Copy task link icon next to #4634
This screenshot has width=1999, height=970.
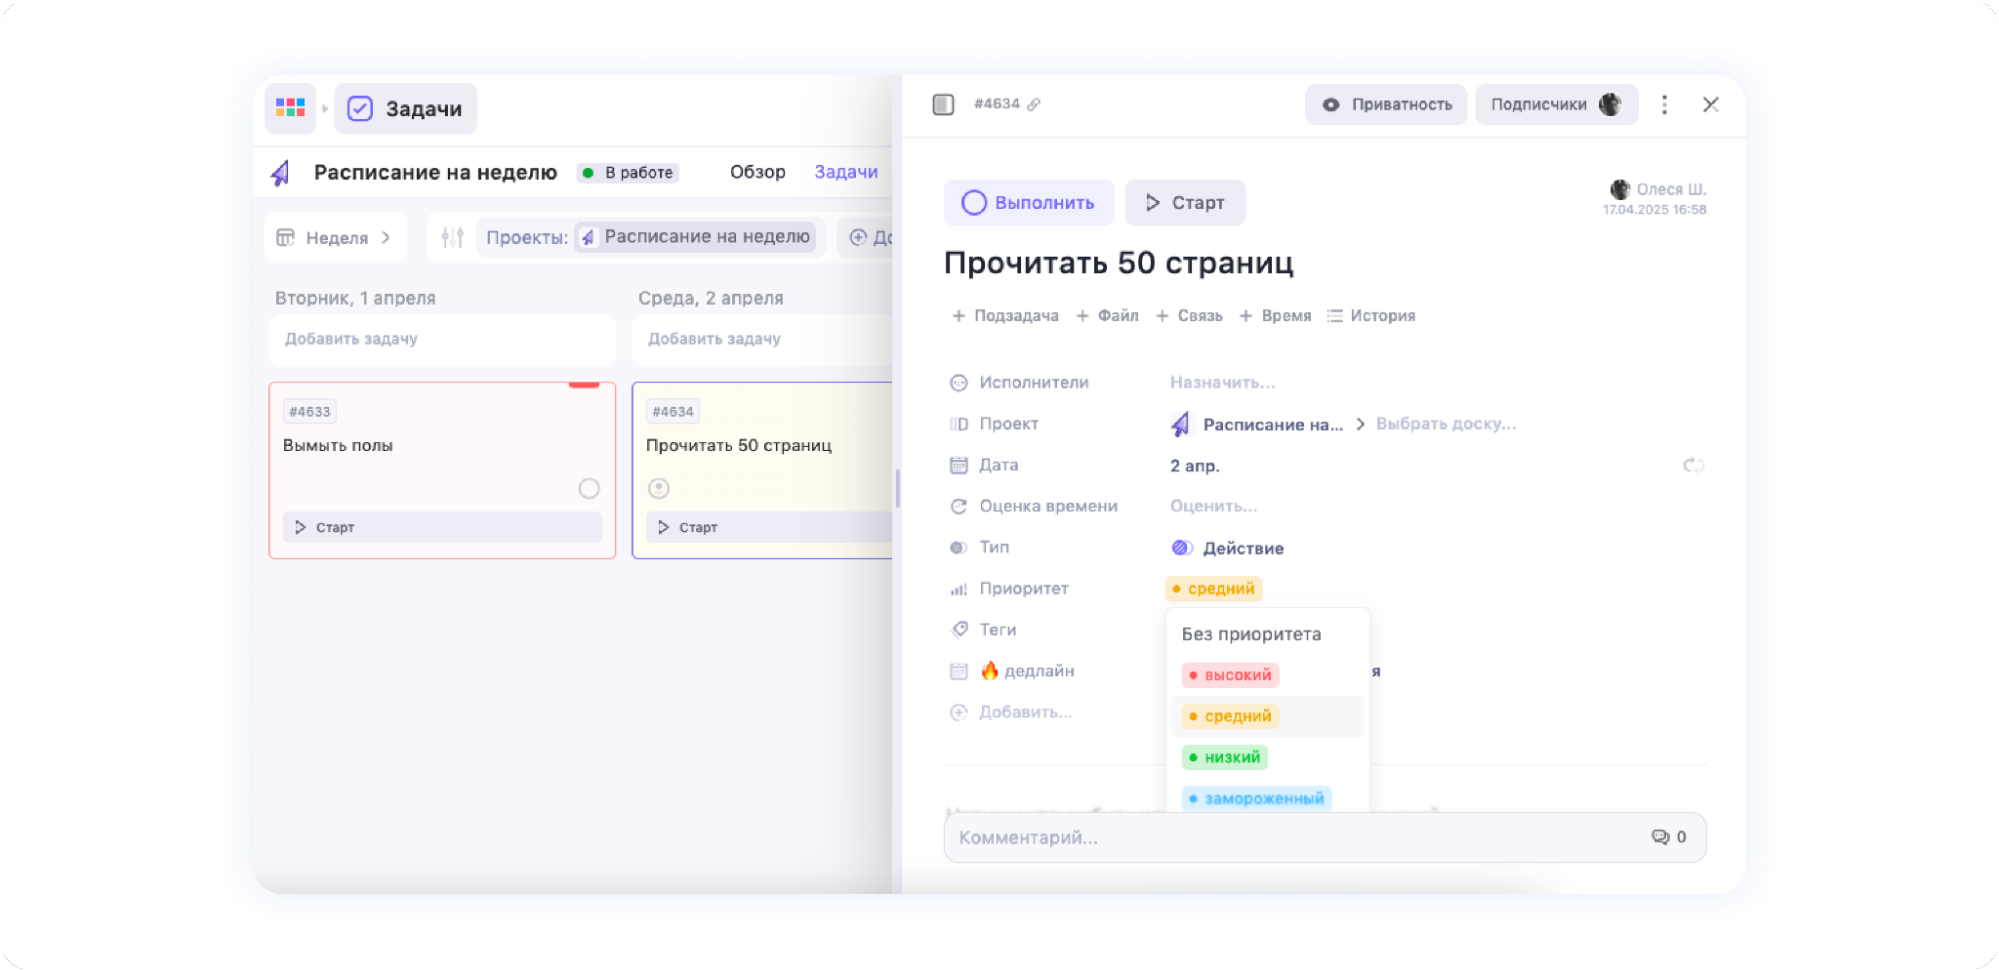1034,104
